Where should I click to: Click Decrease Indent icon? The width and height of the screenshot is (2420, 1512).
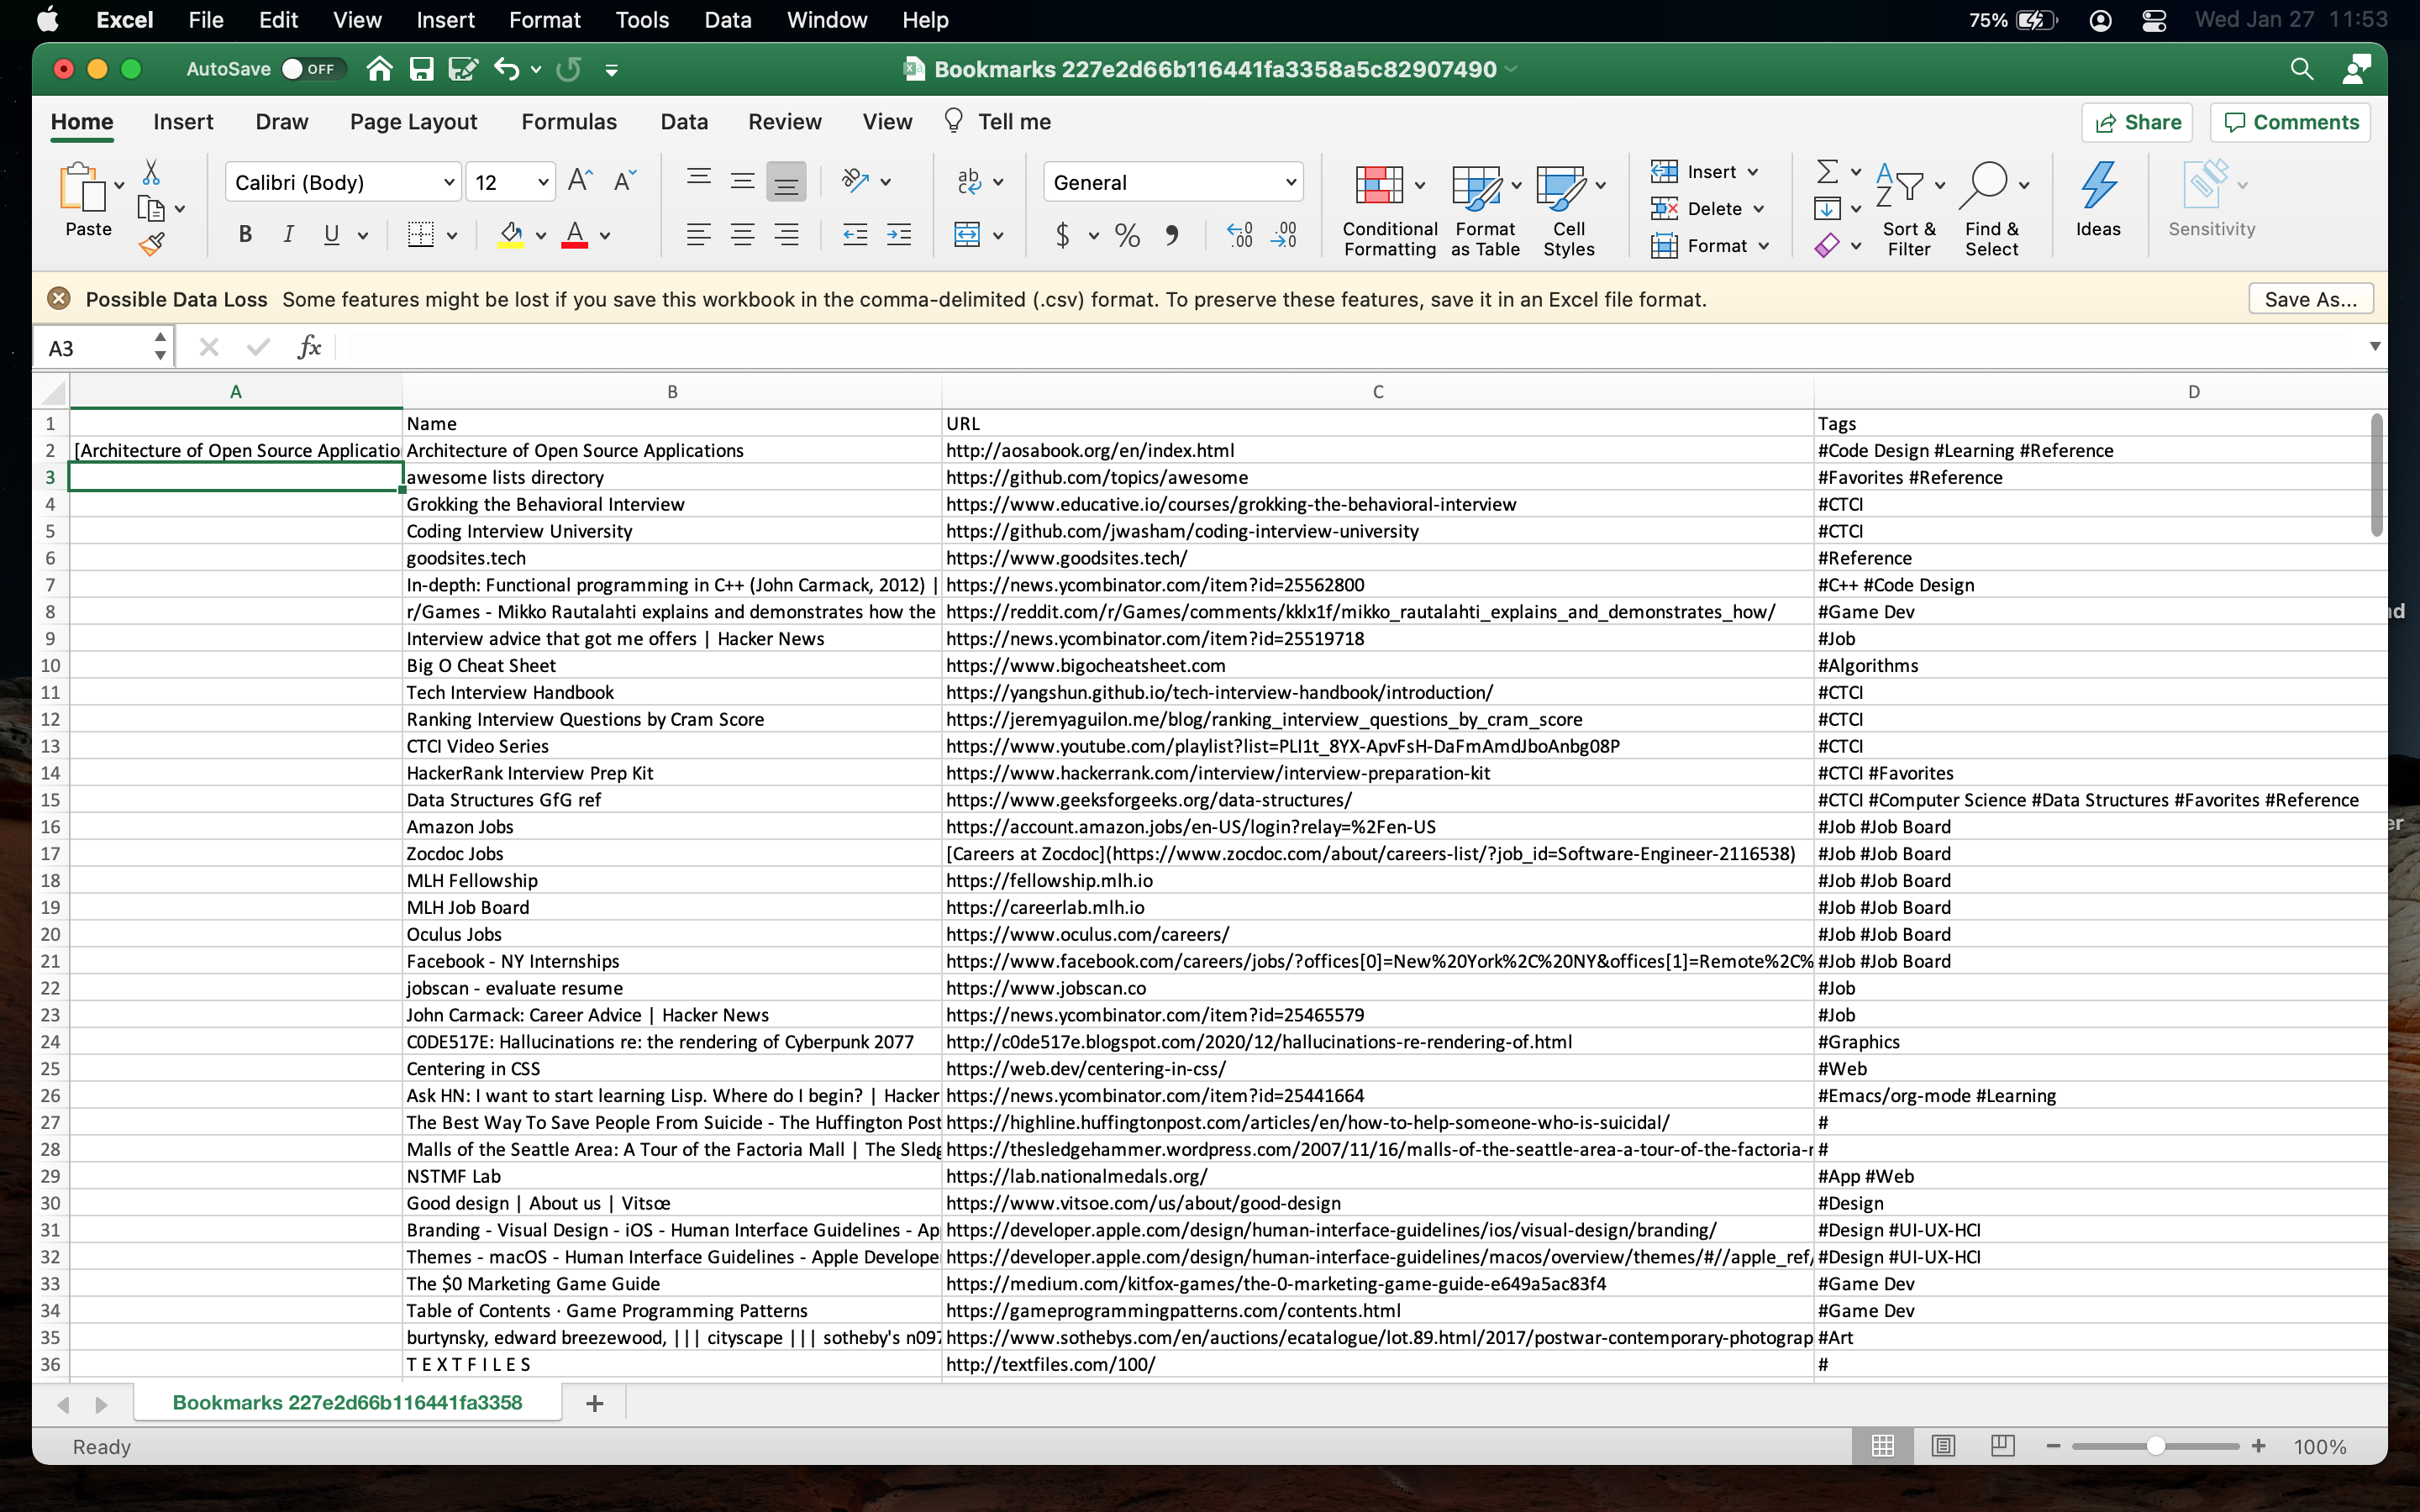point(855,235)
